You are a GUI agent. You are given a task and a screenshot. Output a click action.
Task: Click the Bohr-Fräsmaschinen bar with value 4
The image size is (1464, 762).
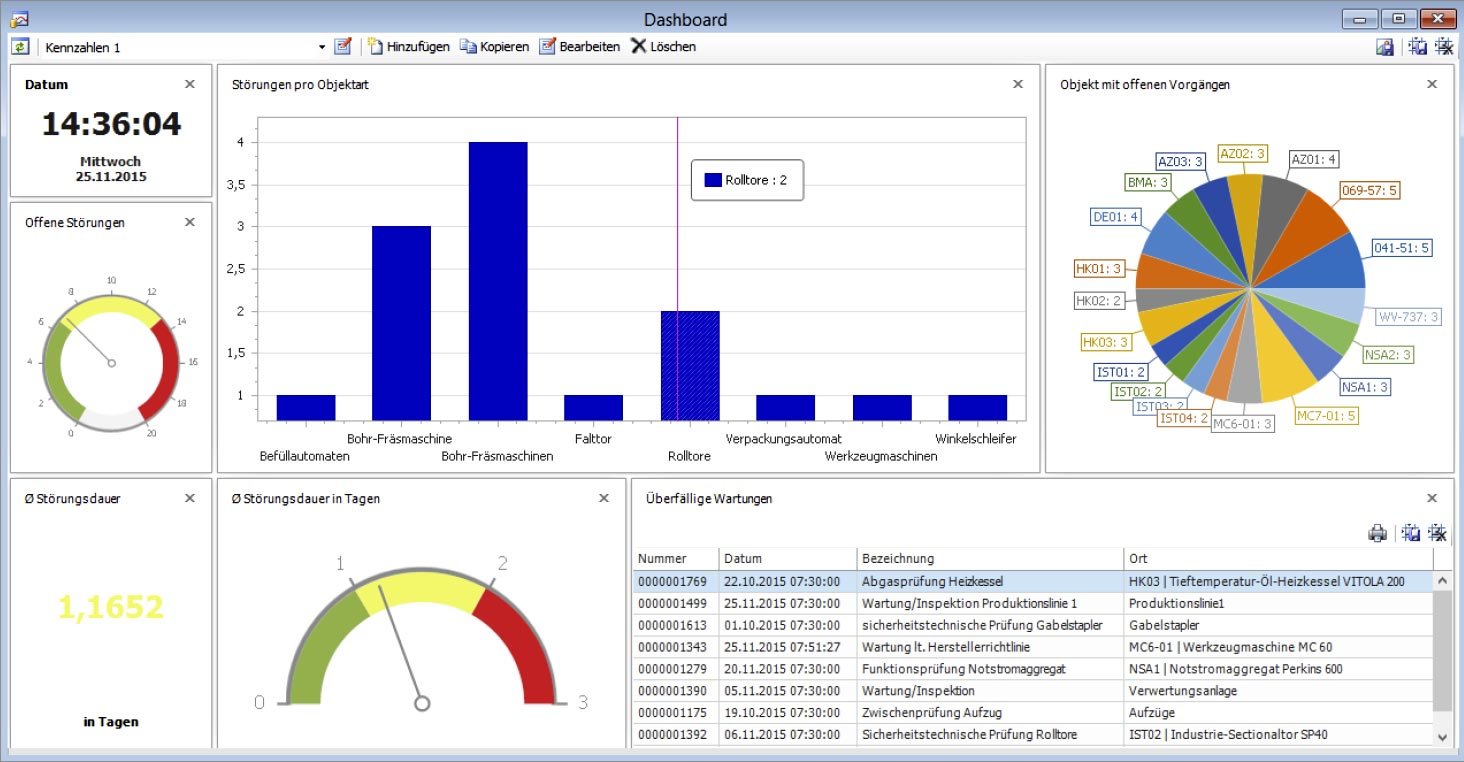(498, 281)
